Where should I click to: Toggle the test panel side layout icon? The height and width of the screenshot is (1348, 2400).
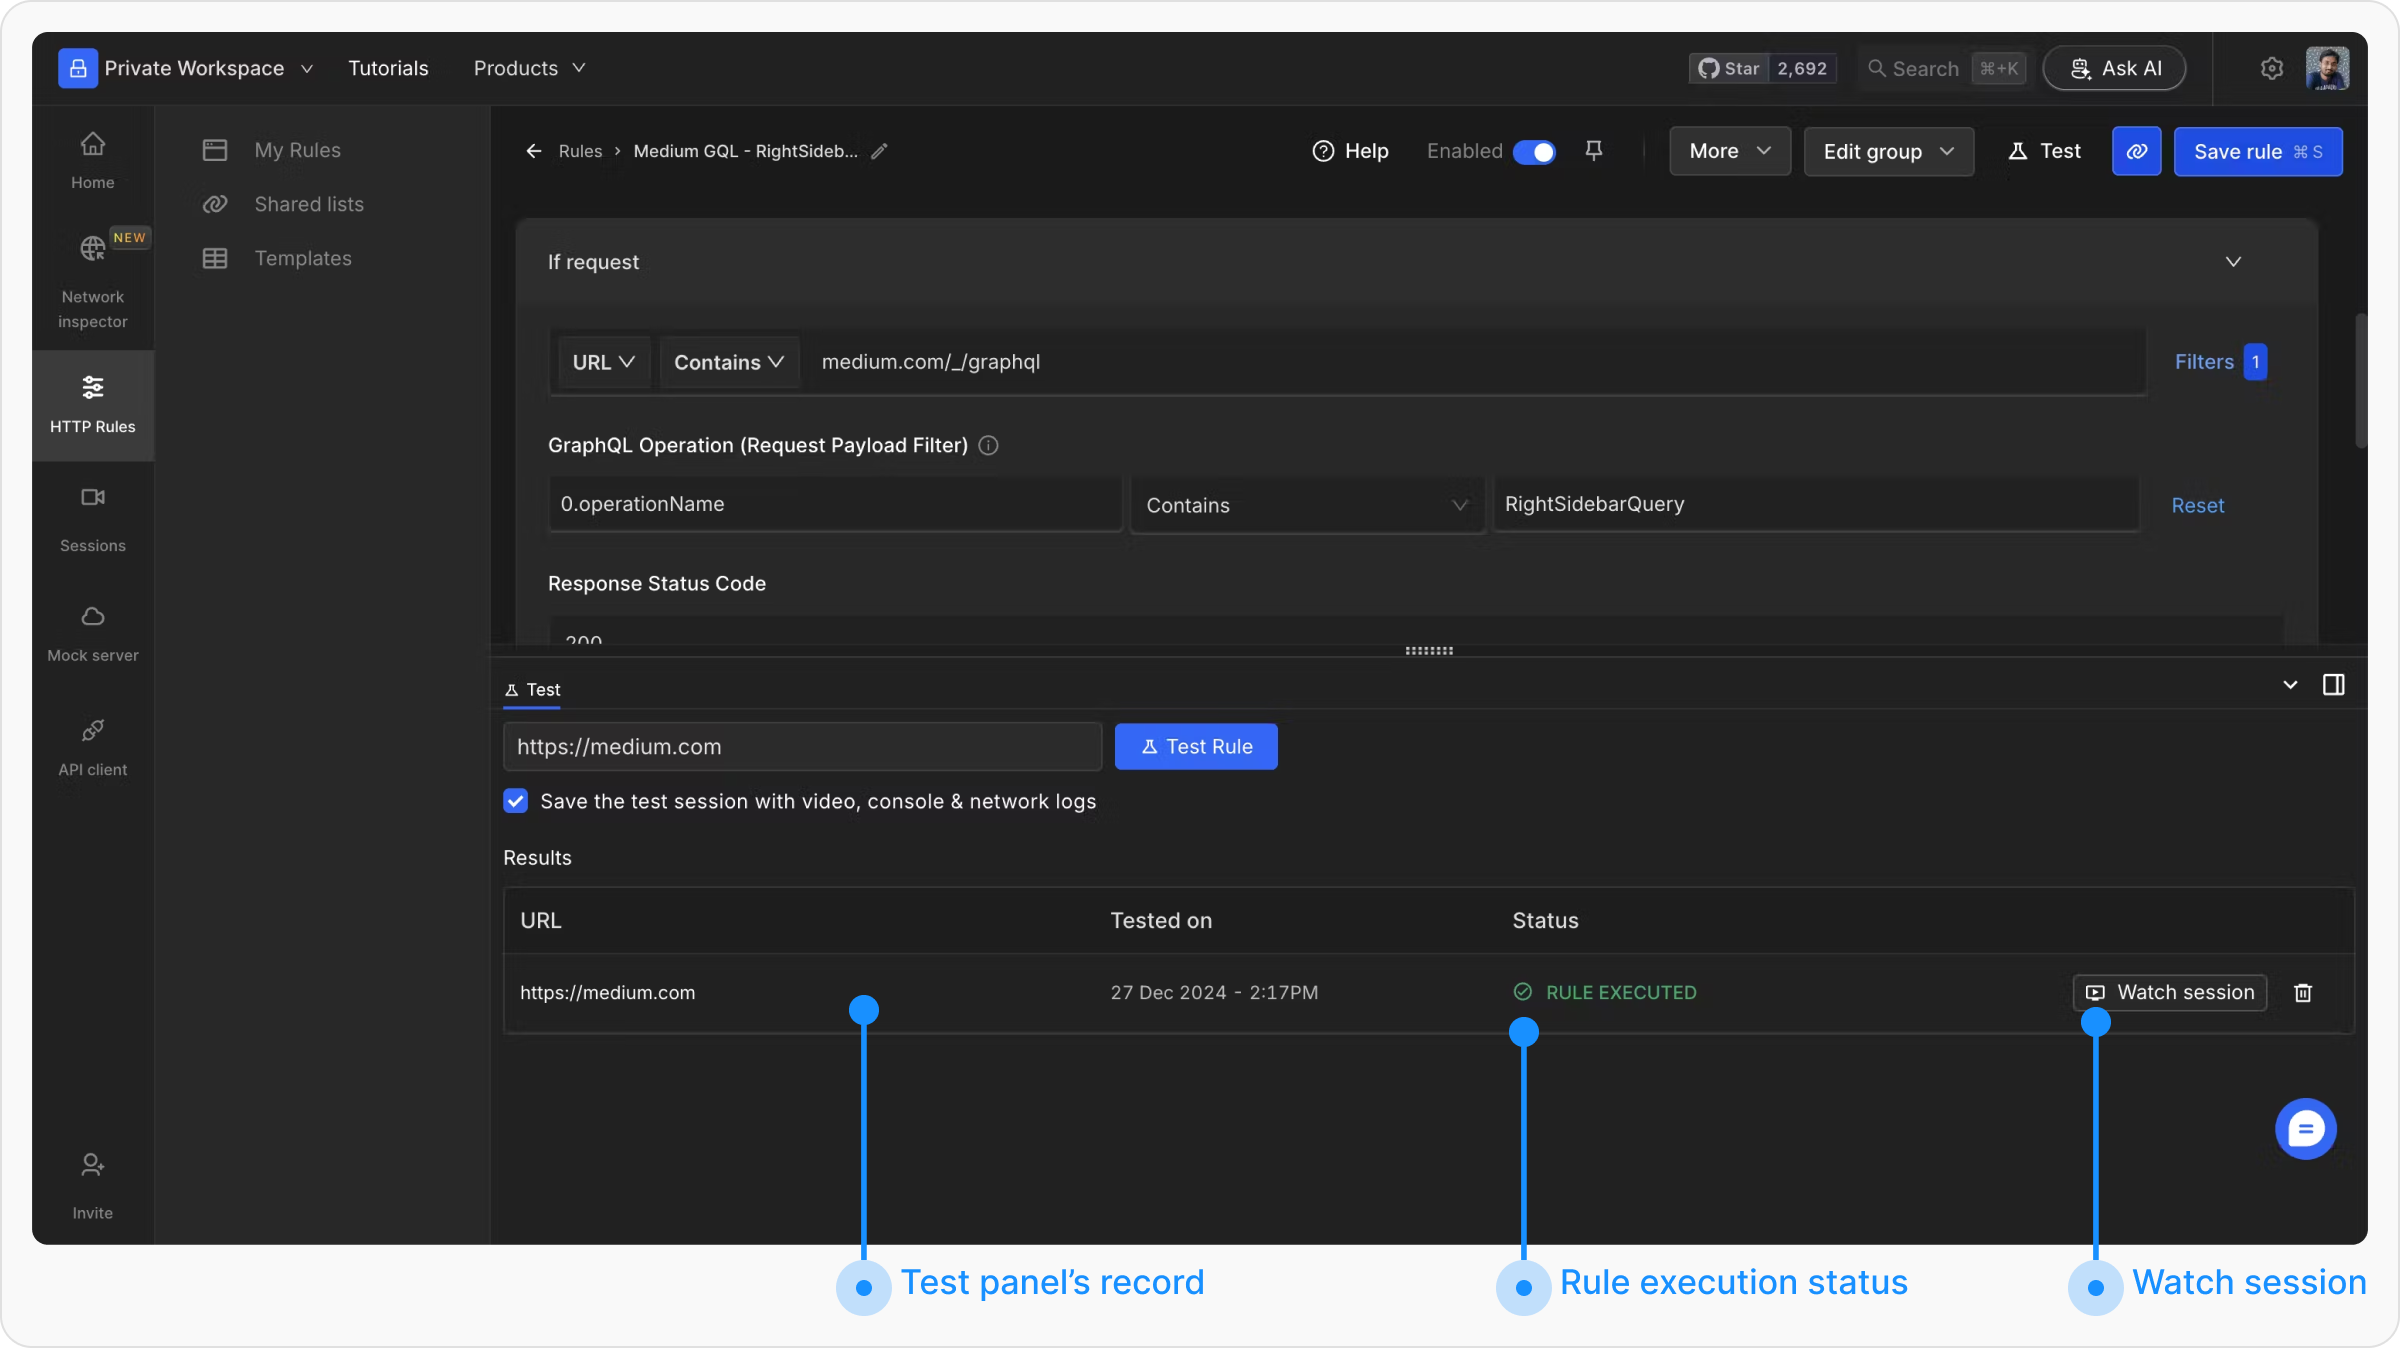[2334, 685]
